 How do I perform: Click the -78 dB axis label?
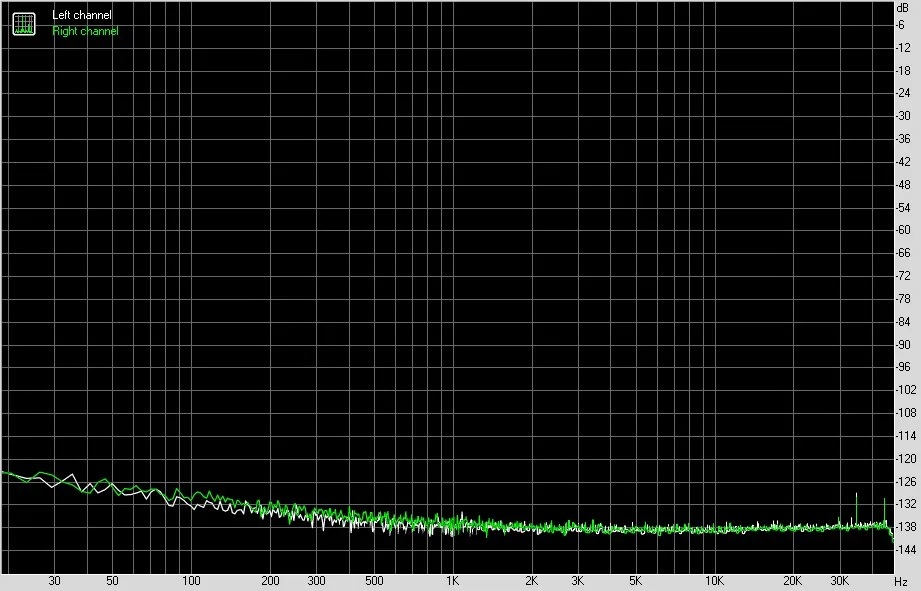[x=903, y=298]
